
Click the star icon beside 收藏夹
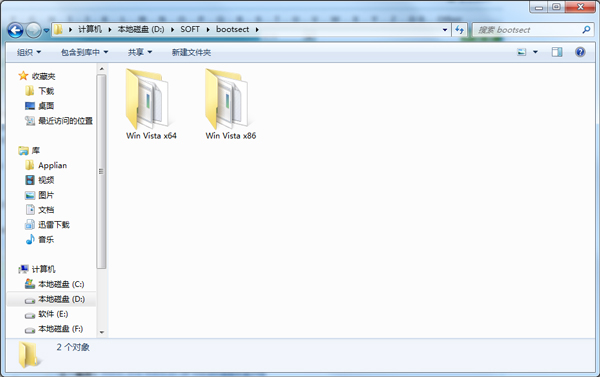point(23,76)
